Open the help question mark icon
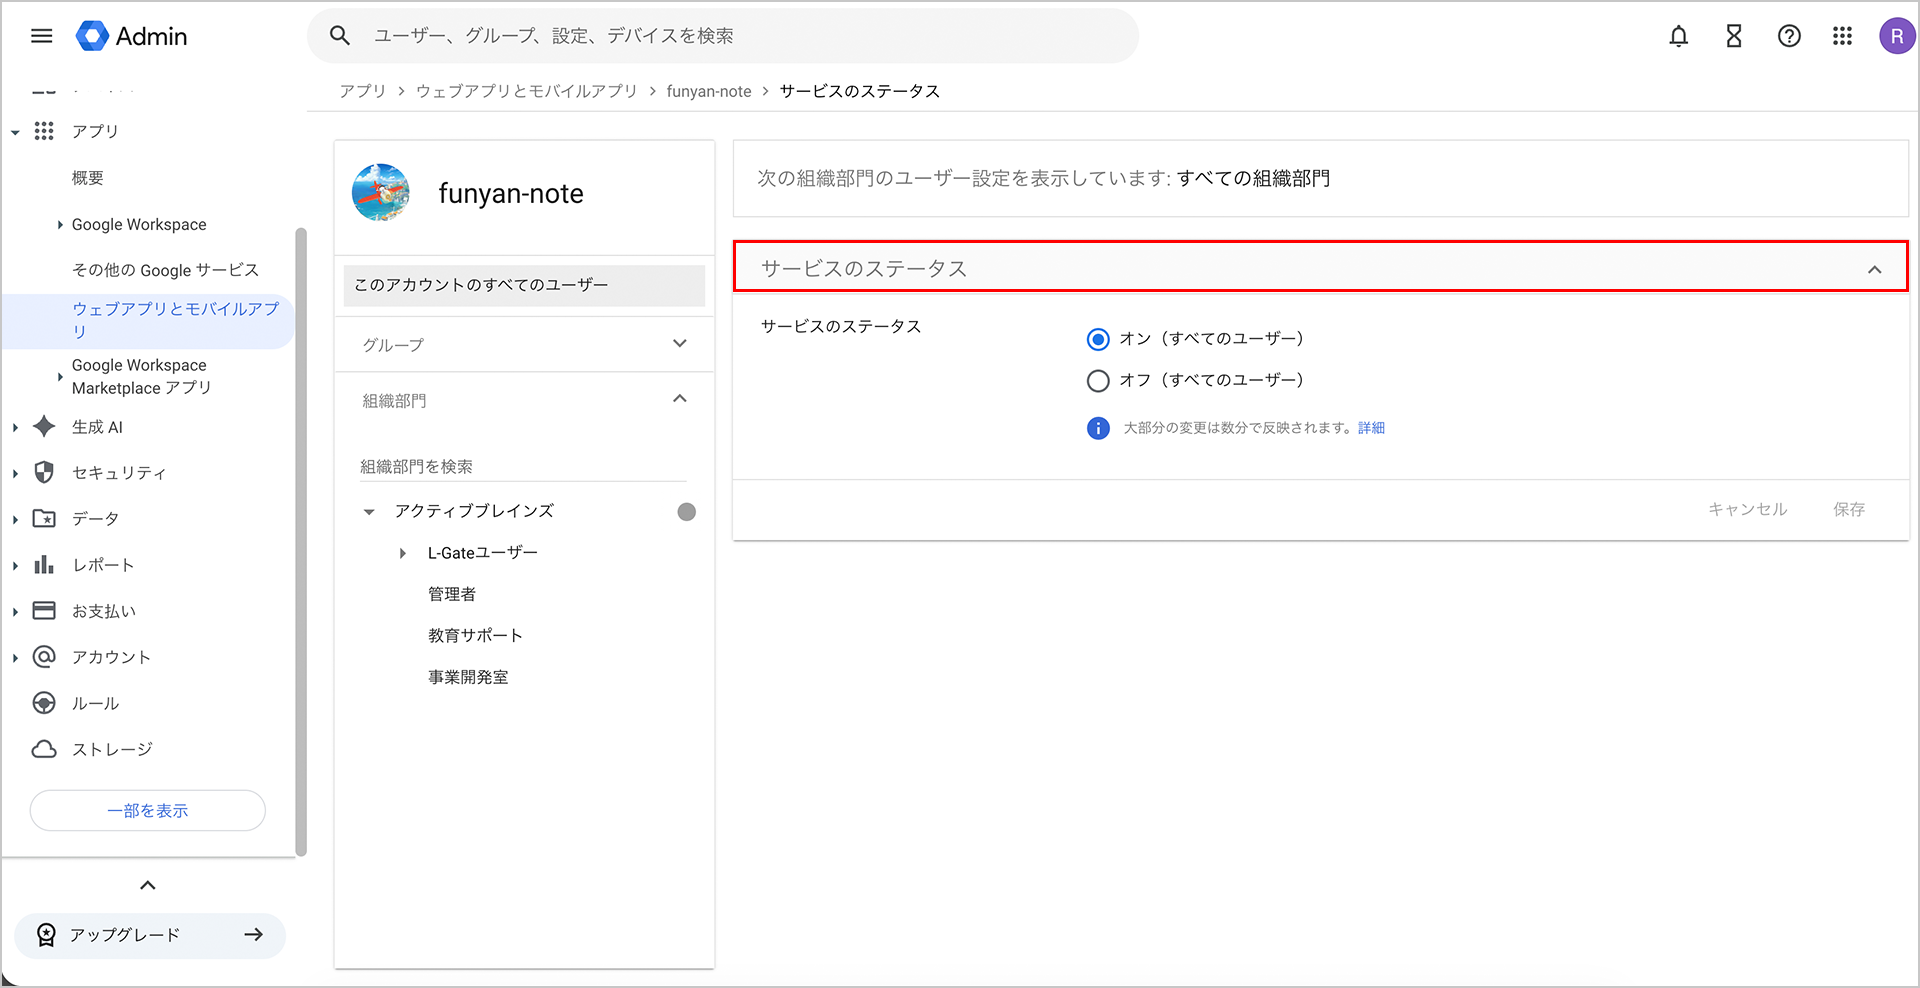 pyautogui.click(x=1789, y=36)
